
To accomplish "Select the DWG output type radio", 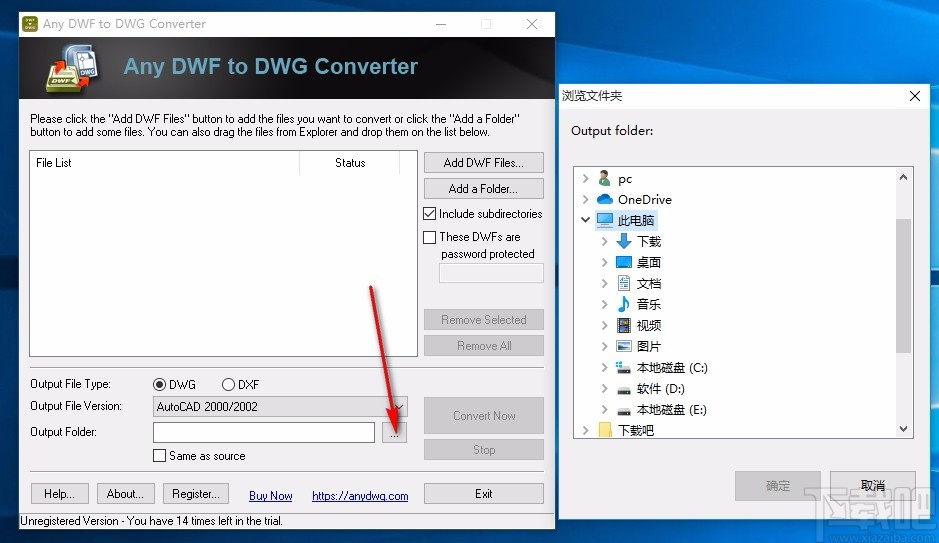I will click(159, 384).
